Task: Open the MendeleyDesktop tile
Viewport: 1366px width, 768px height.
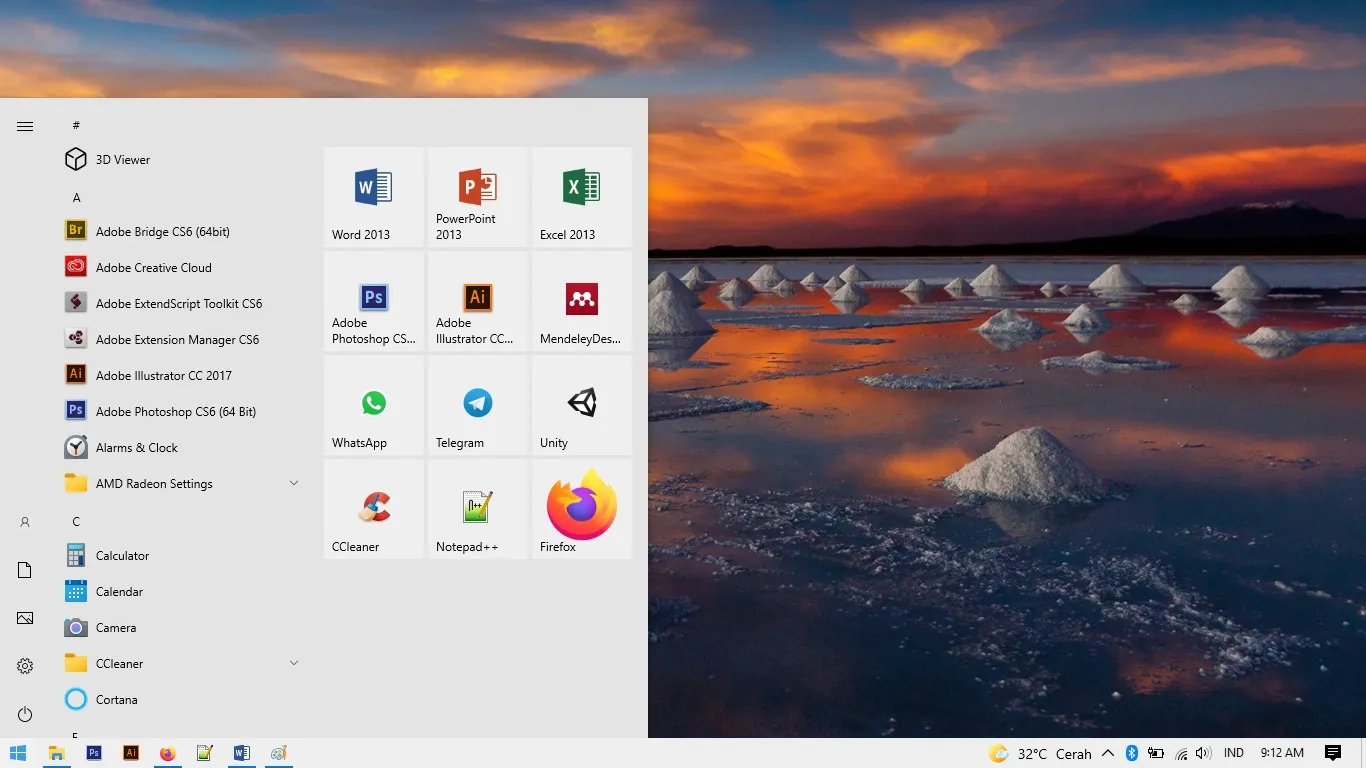Action: pos(582,301)
